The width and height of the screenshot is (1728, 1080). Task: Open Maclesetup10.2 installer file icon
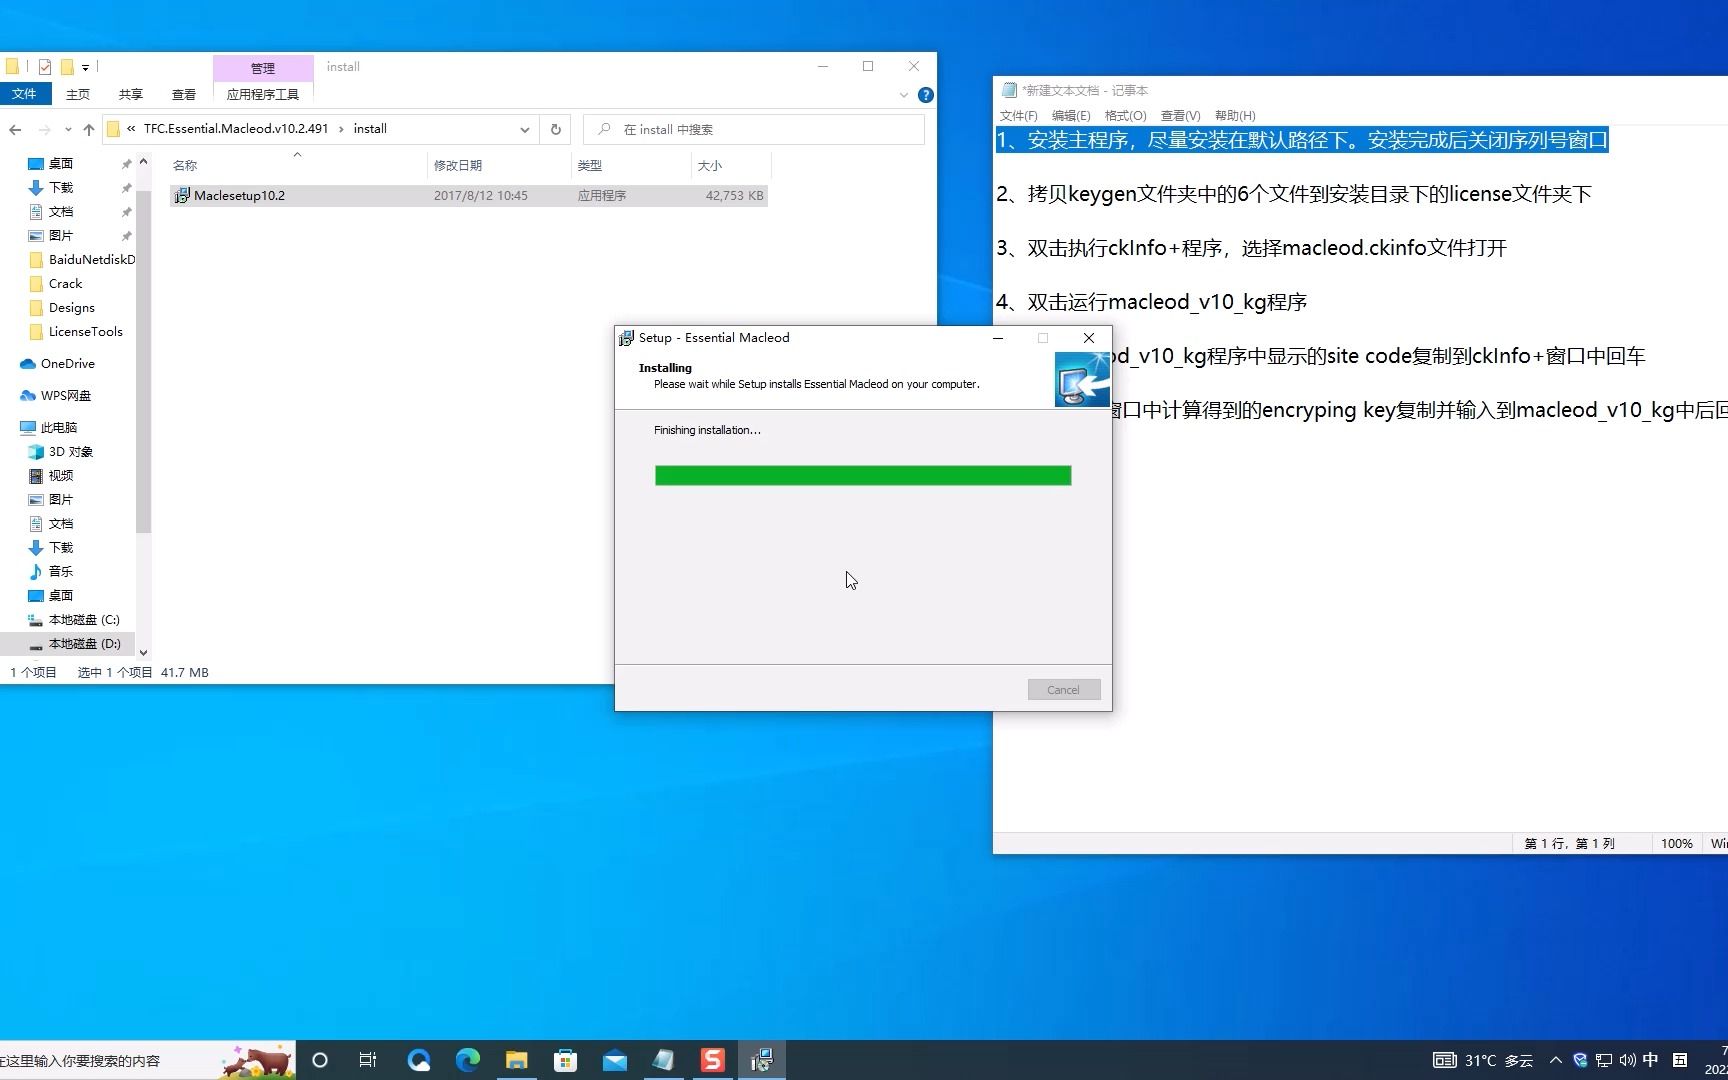[181, 196]
